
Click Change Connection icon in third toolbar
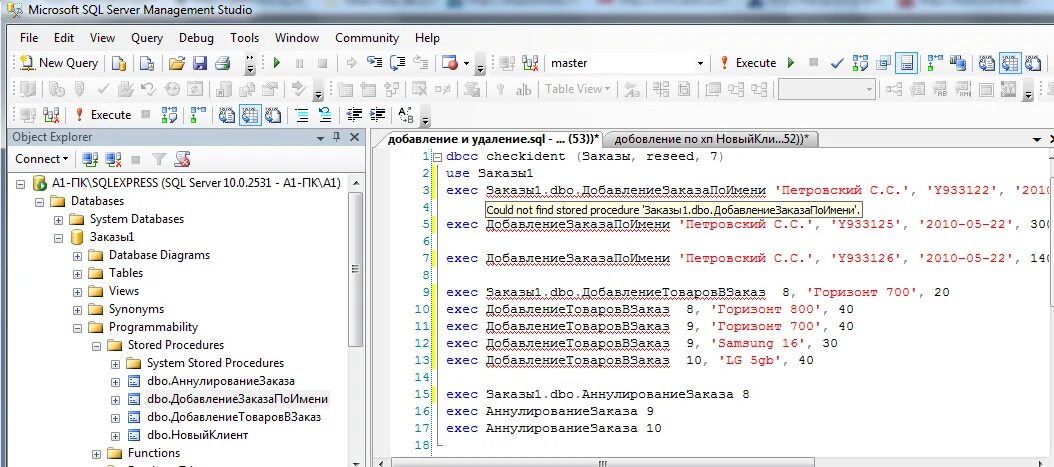tap(50, 115)
